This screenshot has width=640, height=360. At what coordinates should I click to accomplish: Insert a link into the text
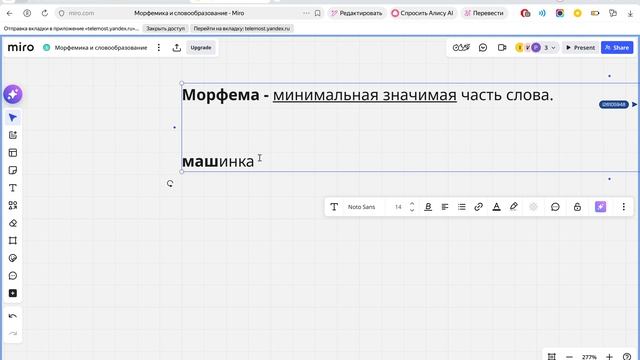click(478, 207)
